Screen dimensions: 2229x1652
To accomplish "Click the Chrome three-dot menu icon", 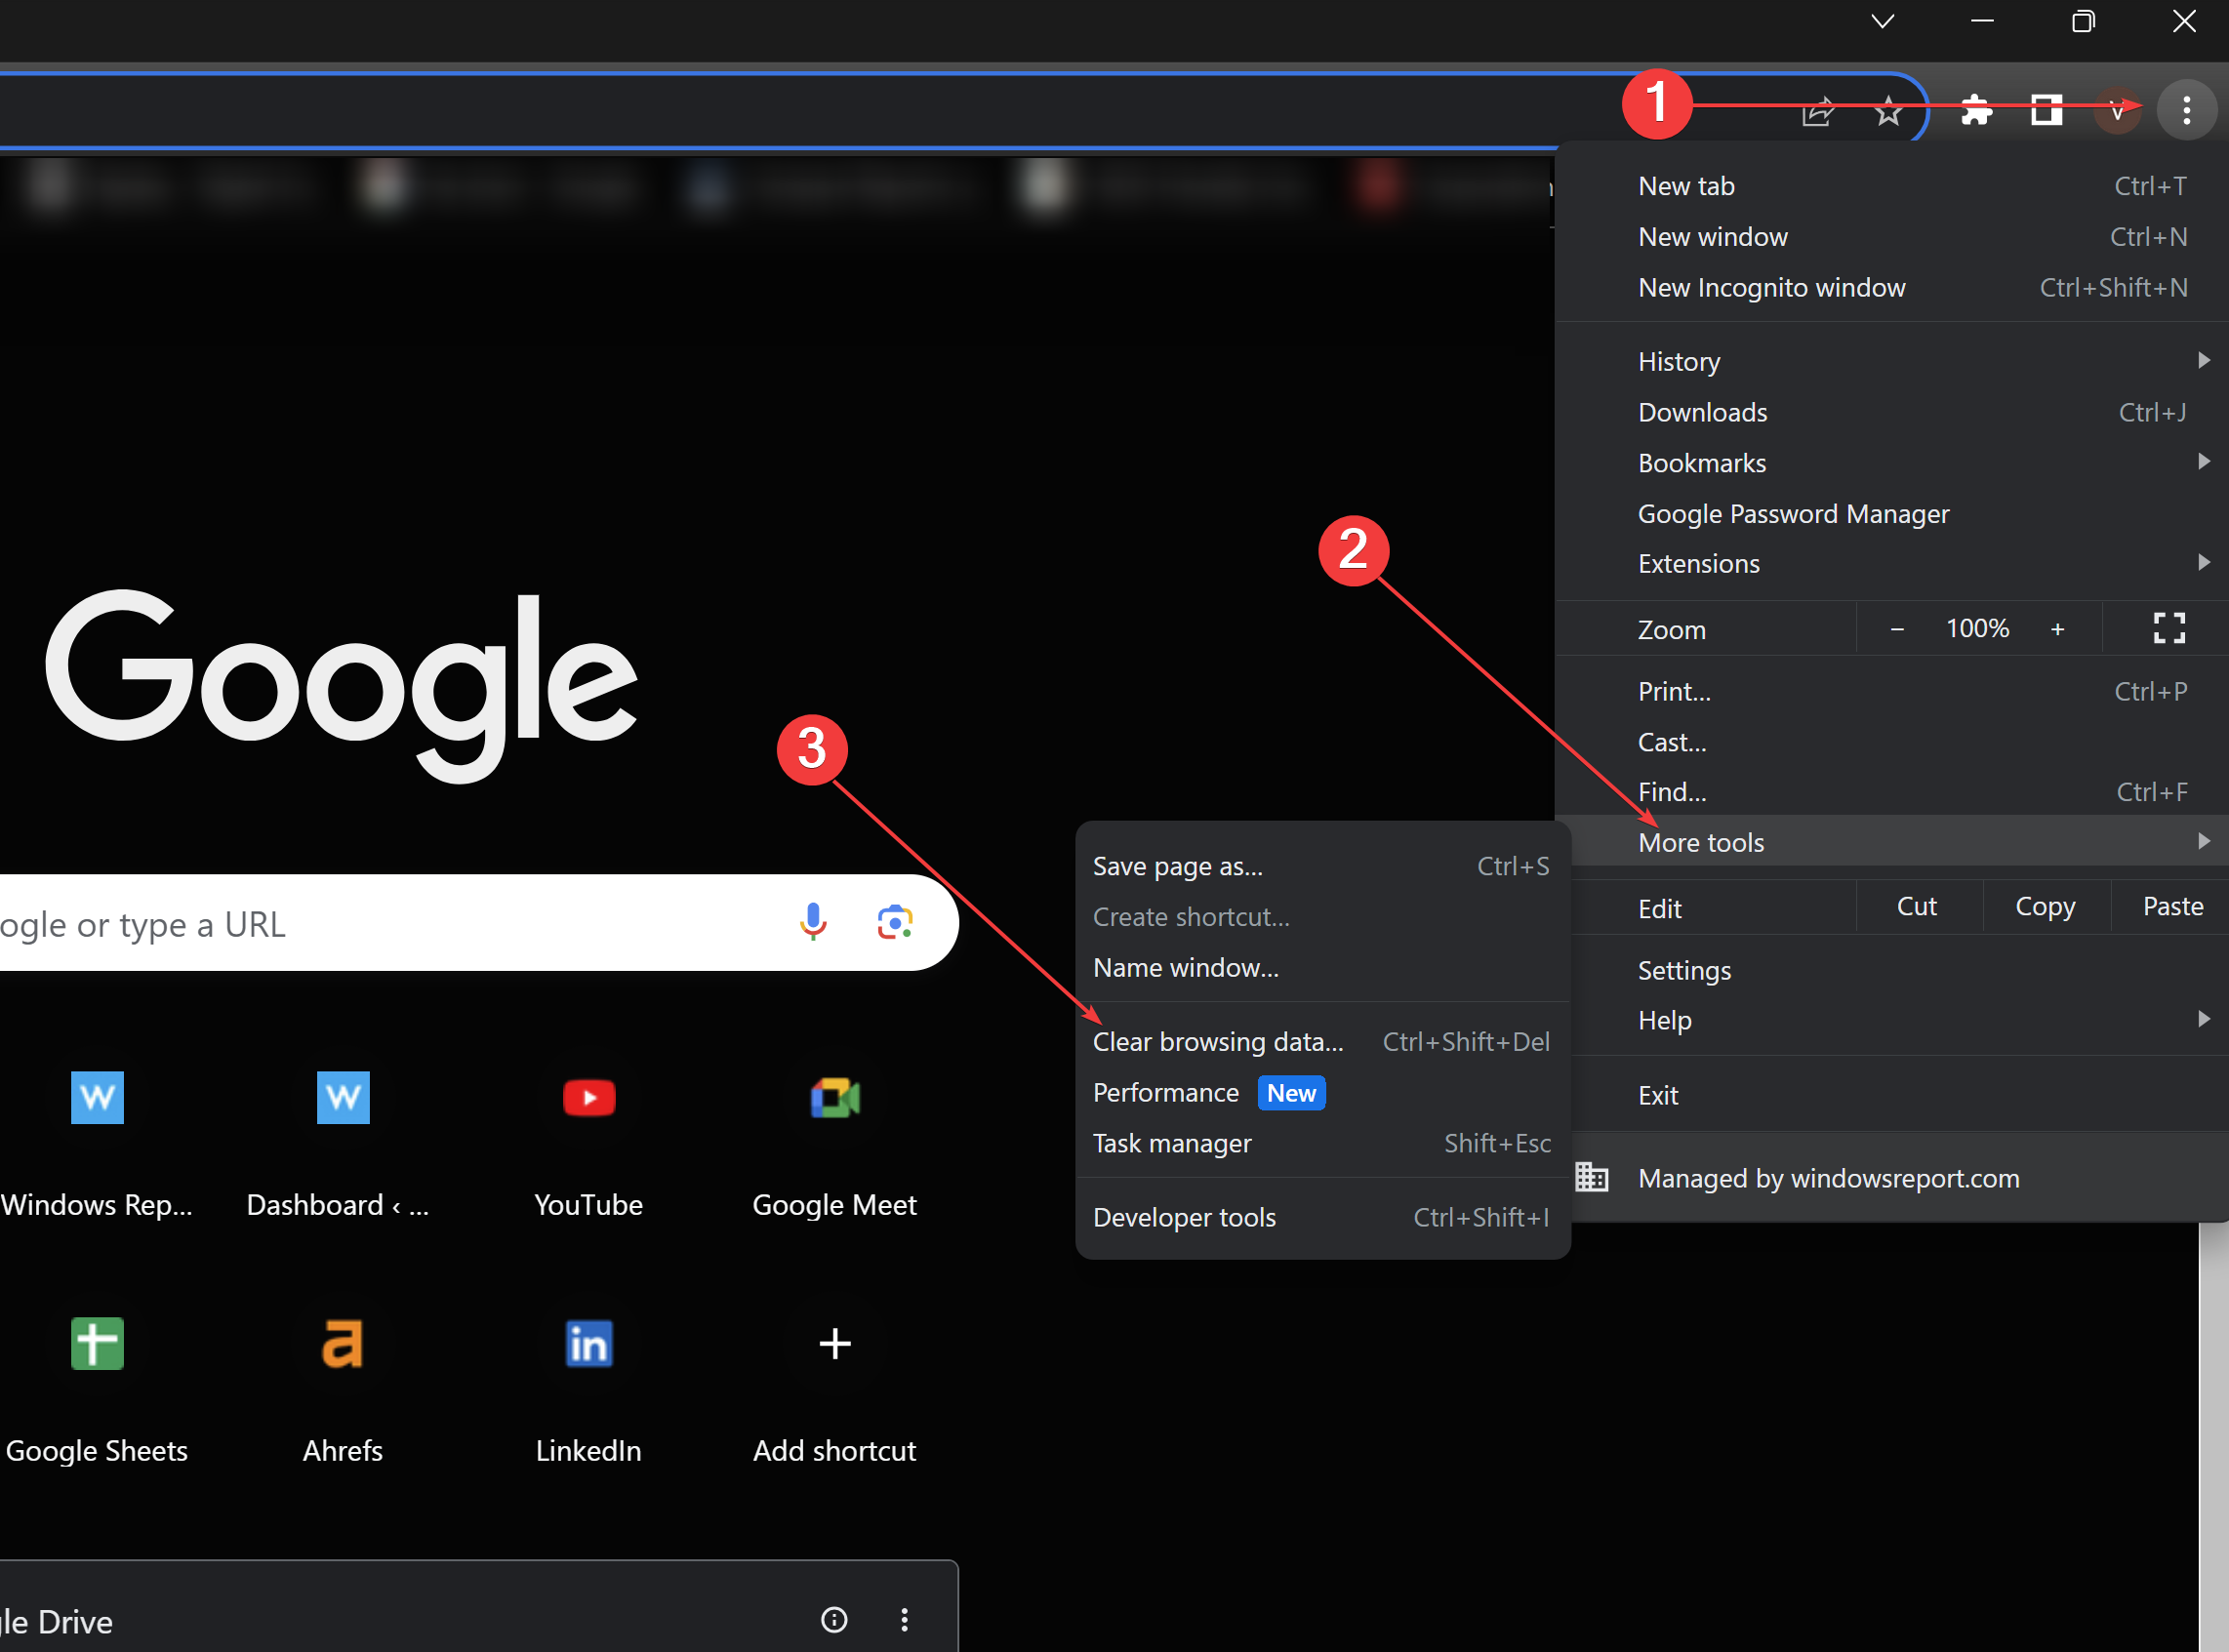I will 2186,109.
